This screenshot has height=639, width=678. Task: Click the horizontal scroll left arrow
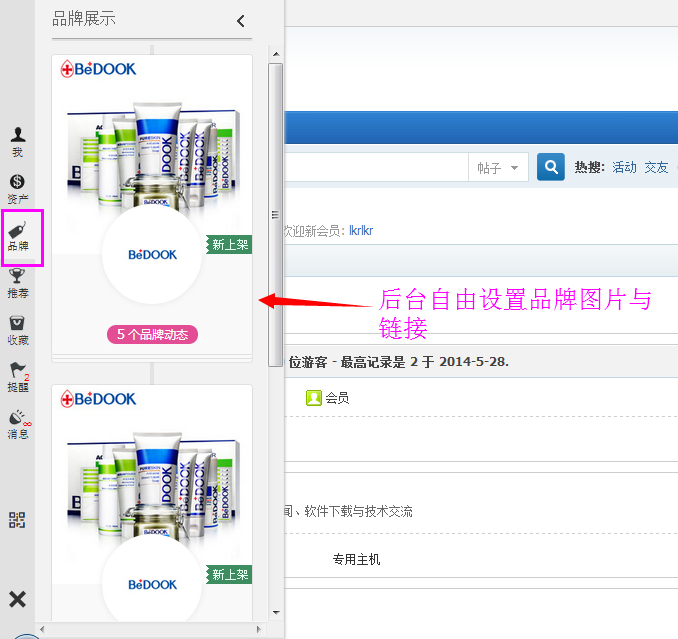[x=42, y=629]
